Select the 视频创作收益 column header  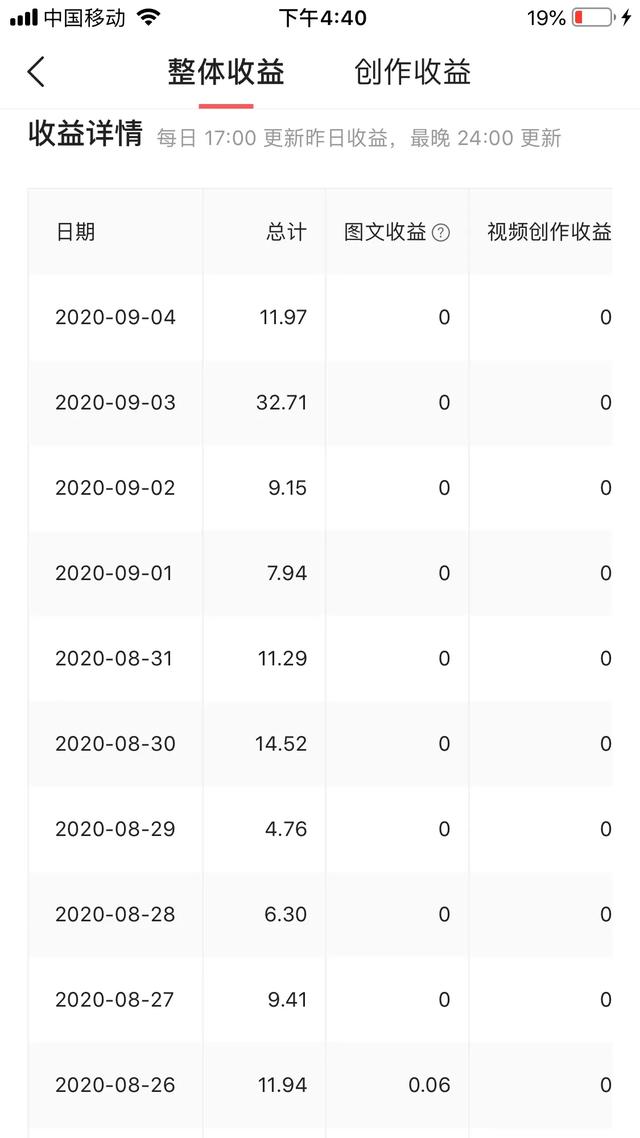tap(549, 232)
